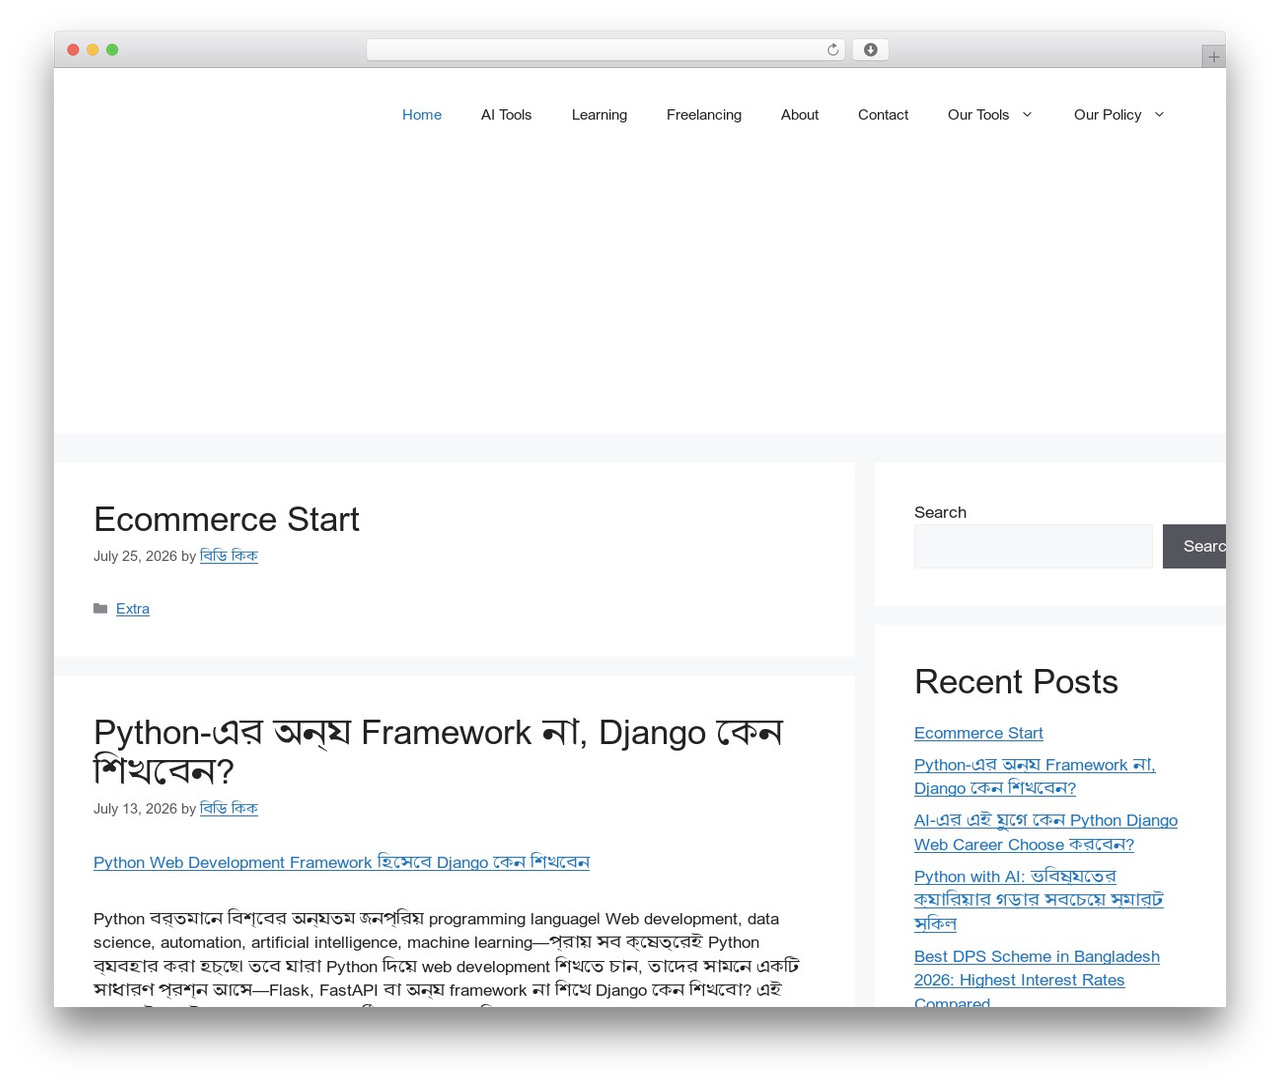Open author link under the July 13 post

pyautogui.click(x=229, y=809)
